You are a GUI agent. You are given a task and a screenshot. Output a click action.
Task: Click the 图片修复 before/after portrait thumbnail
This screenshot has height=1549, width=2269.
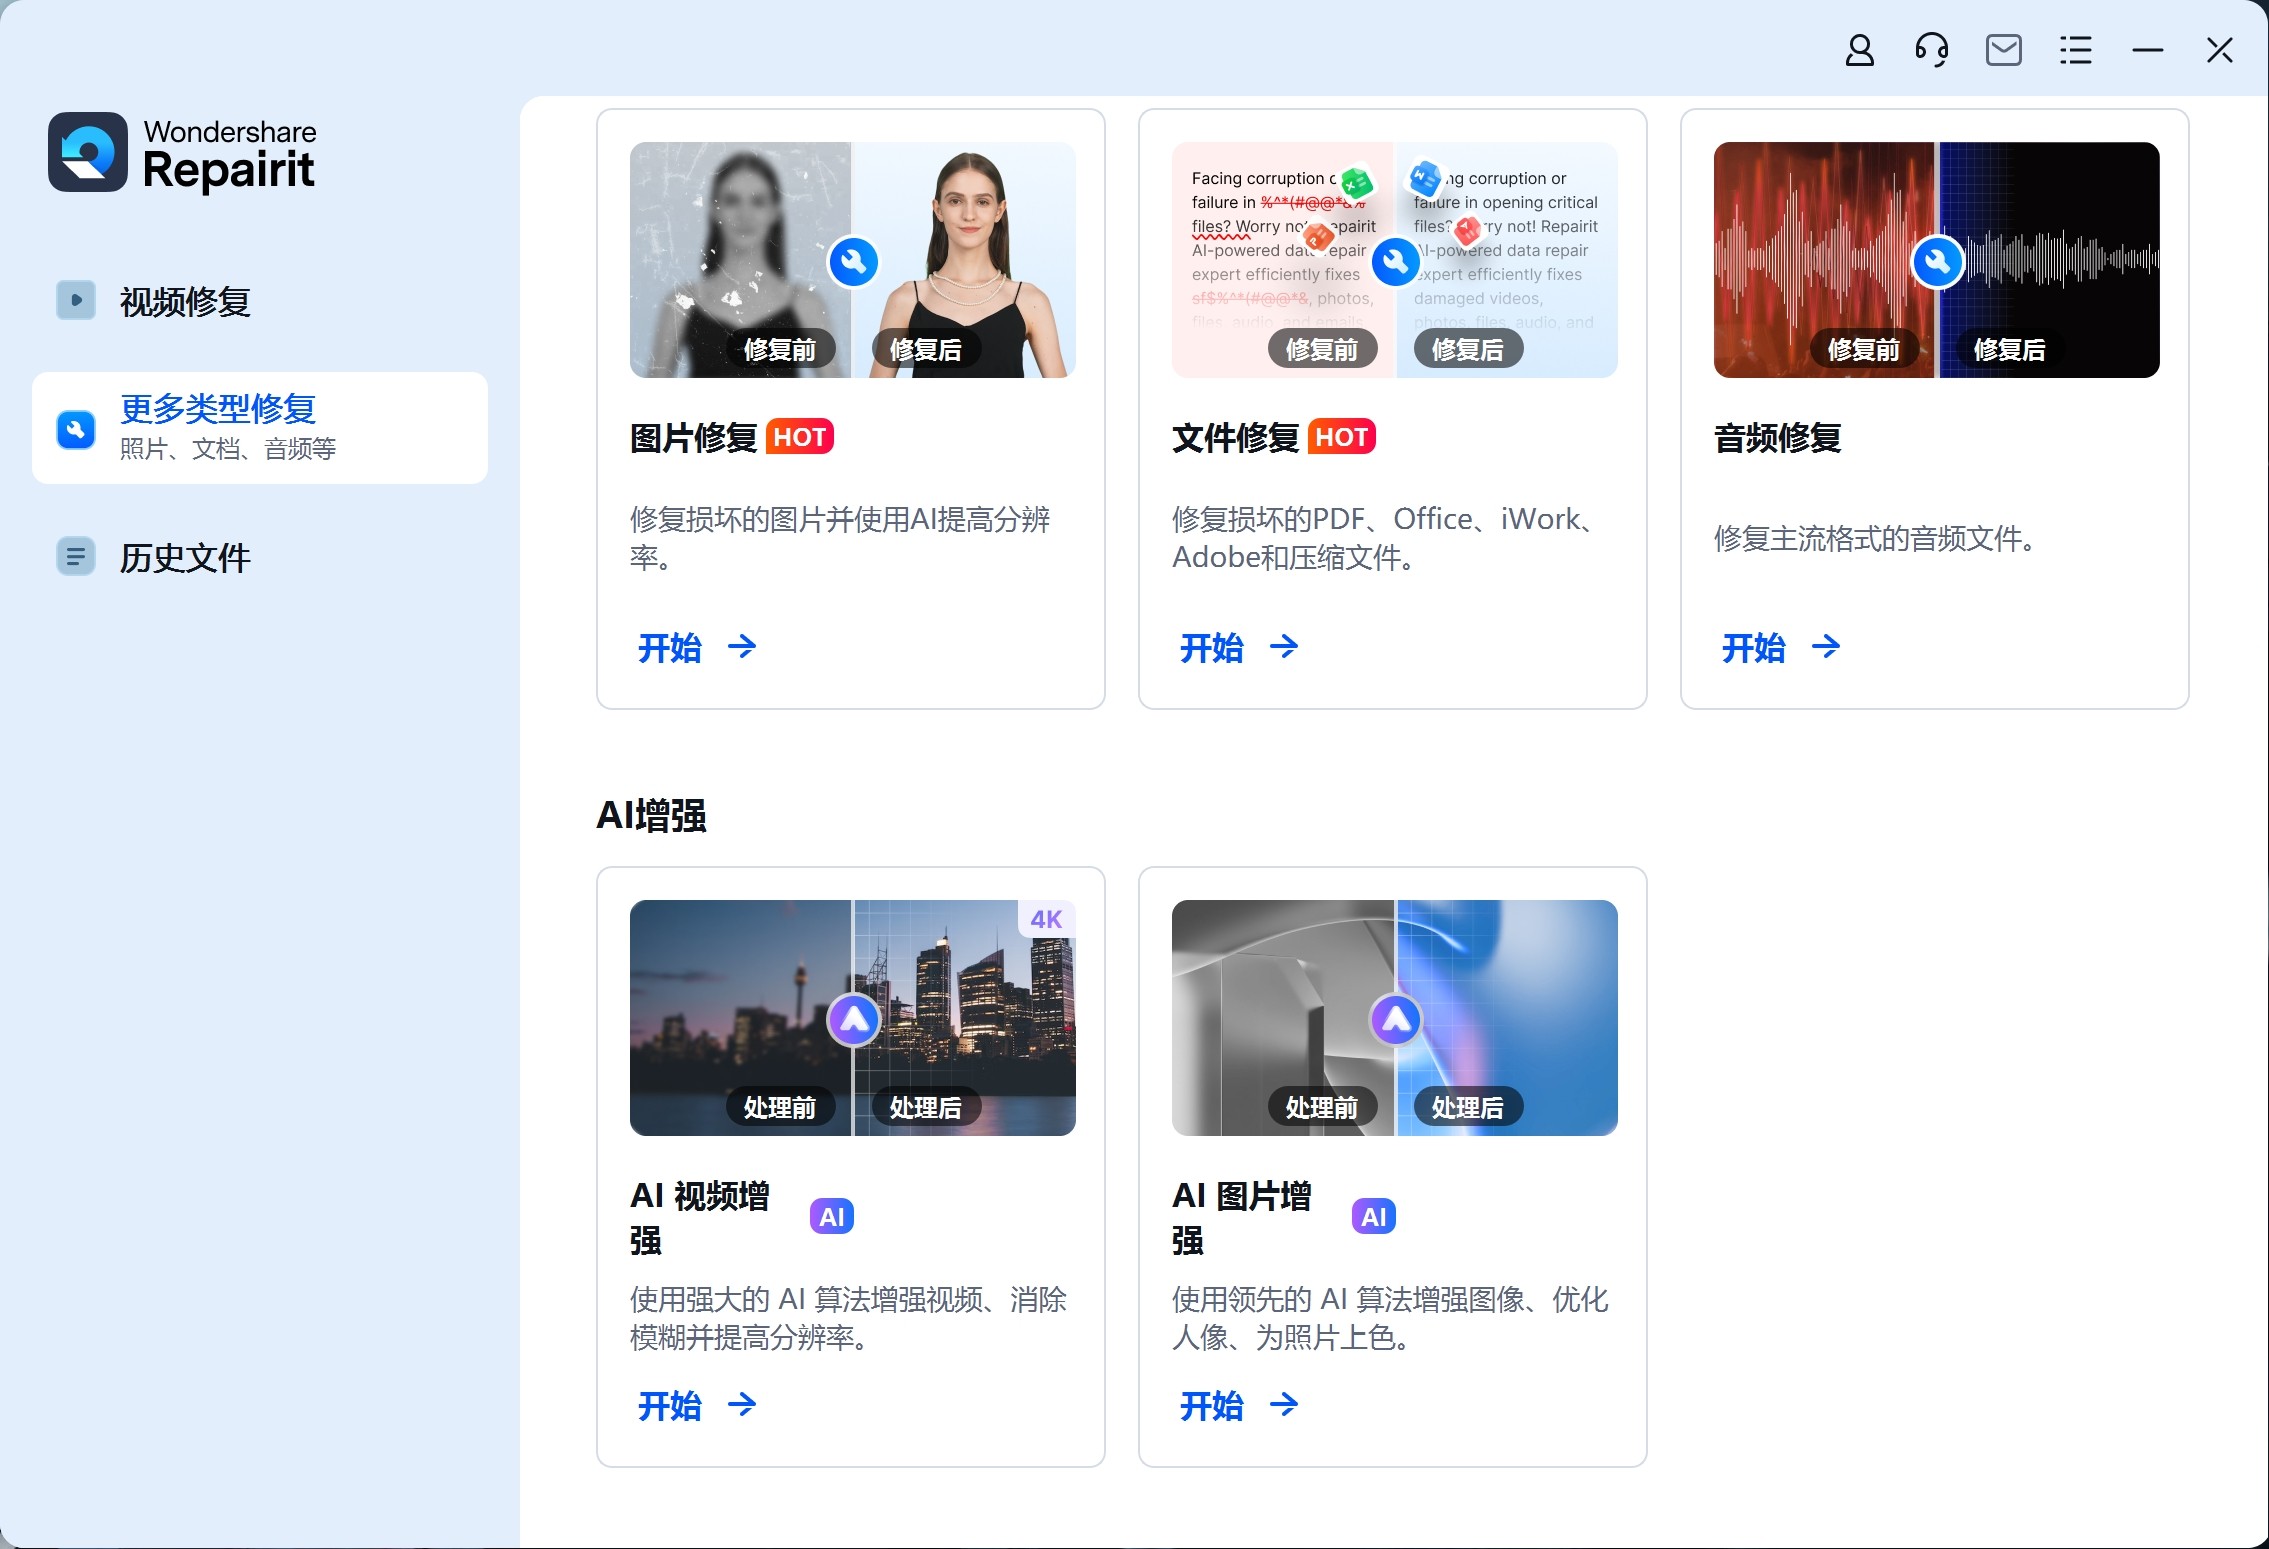[x=853, y=260]
